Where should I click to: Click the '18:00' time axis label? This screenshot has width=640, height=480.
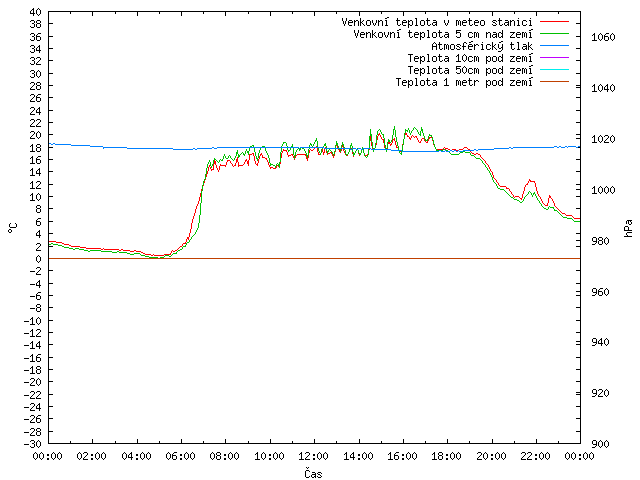tap(447, 456)
